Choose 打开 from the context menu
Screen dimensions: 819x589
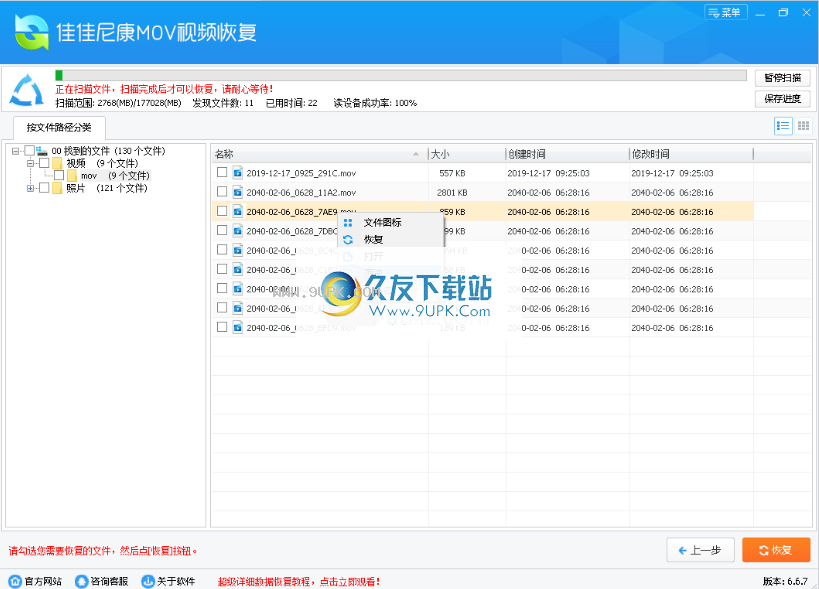click(x=391, y=256)
